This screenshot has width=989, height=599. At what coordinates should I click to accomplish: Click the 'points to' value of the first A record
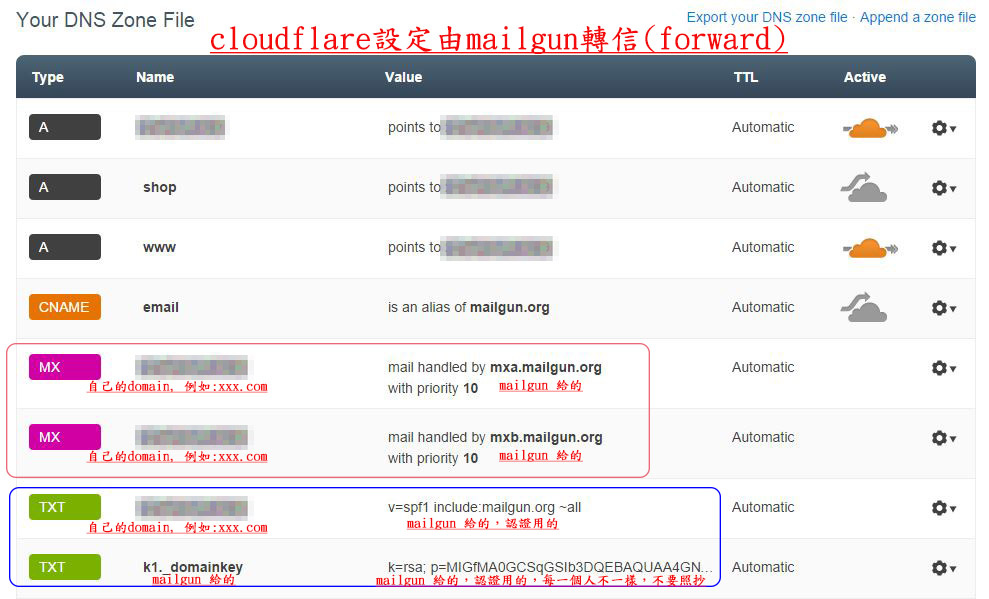(x=470, y=127)
